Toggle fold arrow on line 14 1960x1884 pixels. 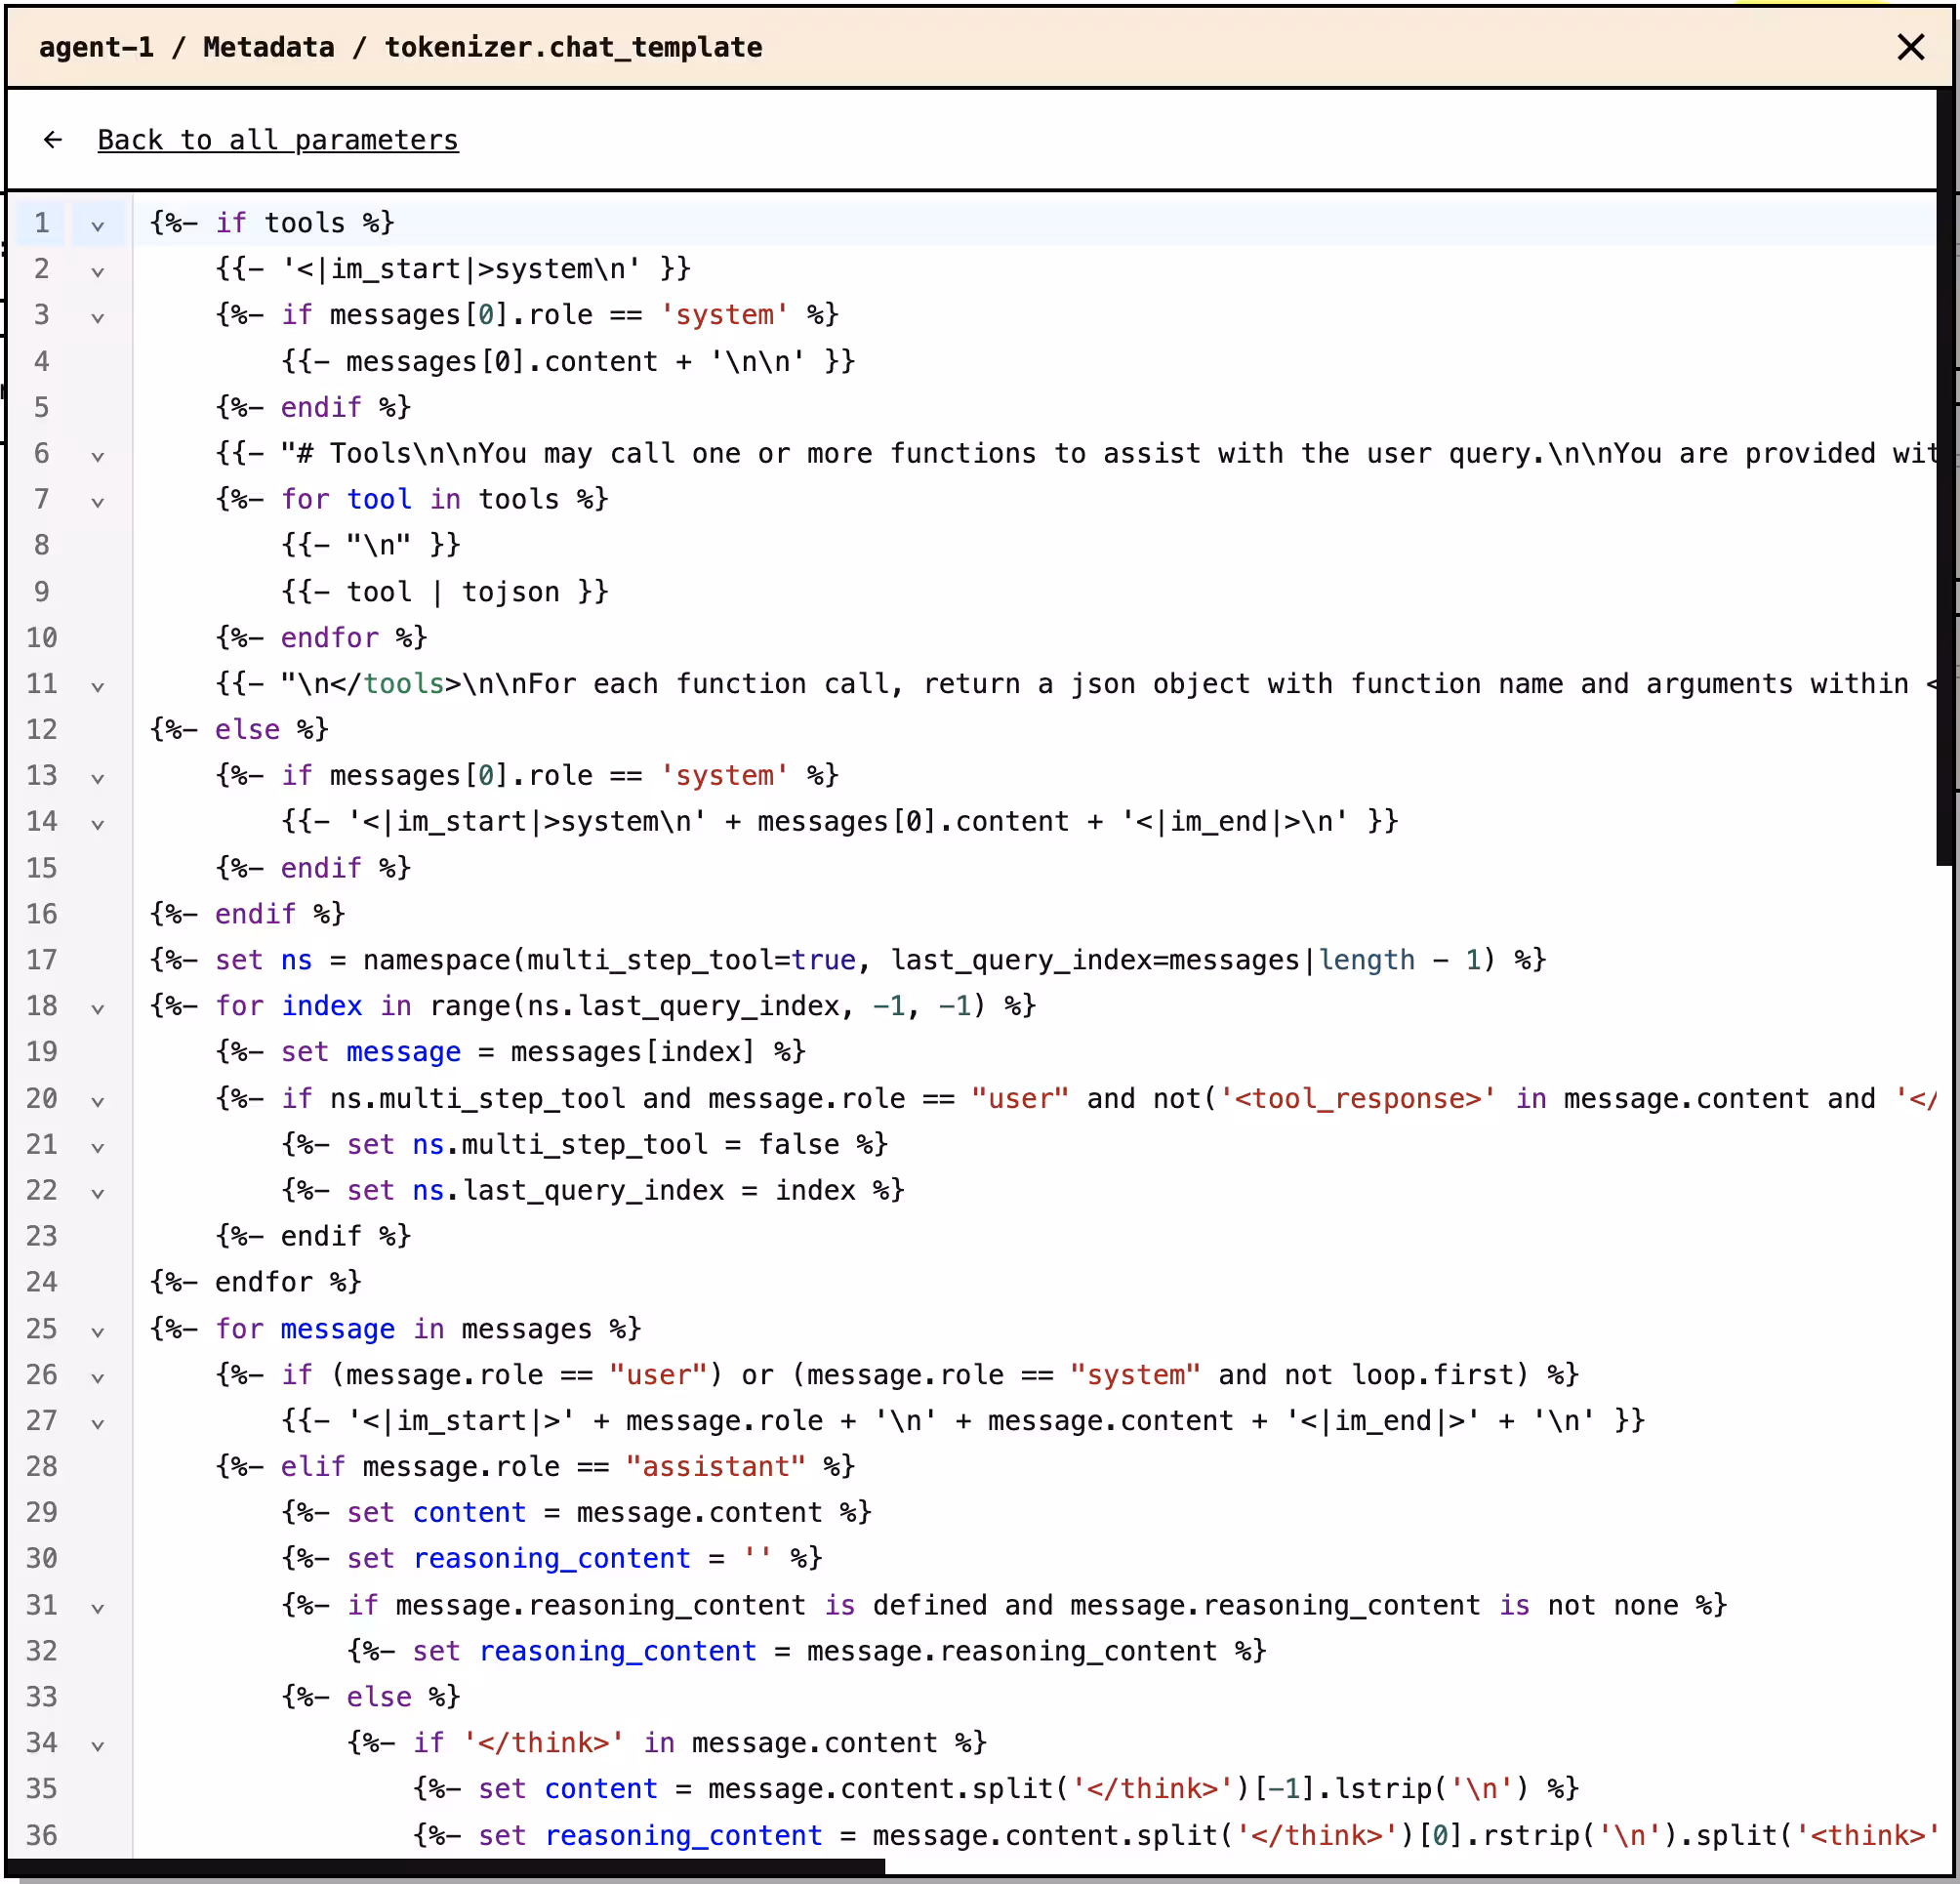tap(97, 825)
